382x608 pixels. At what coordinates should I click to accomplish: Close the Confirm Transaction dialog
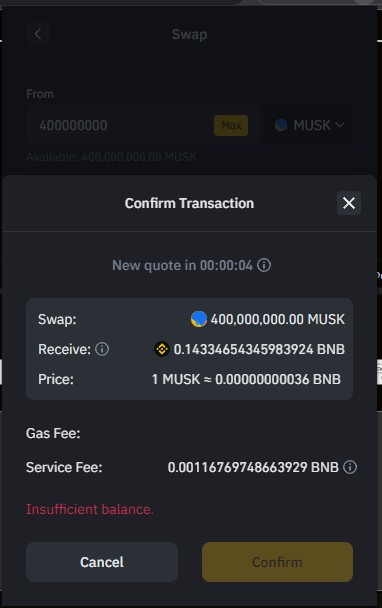(x=349, y=203)
